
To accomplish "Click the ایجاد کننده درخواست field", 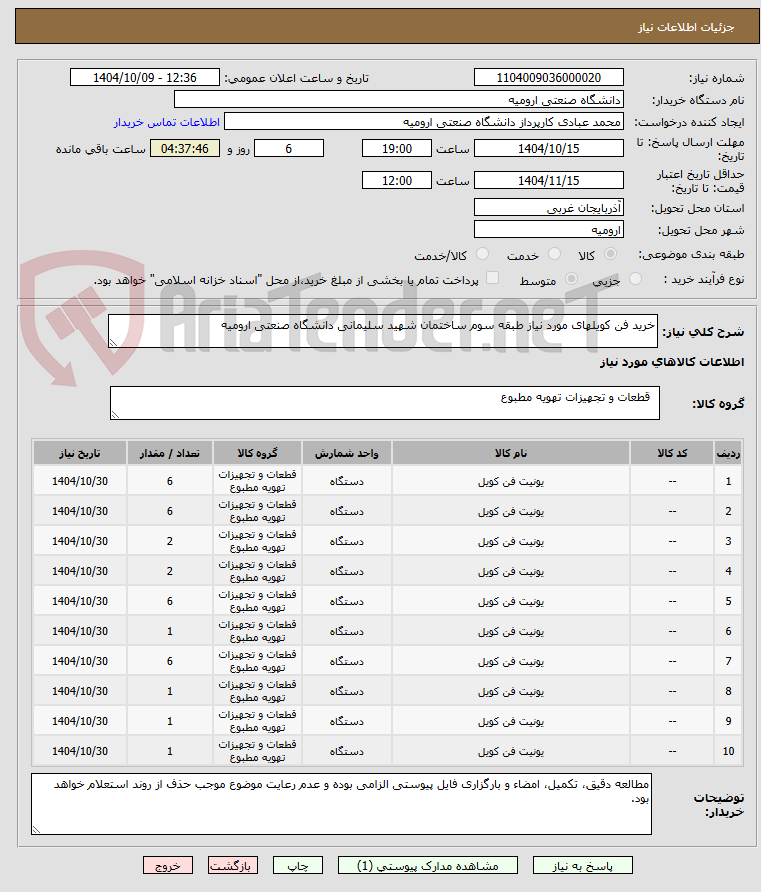I will click(424, 122).
